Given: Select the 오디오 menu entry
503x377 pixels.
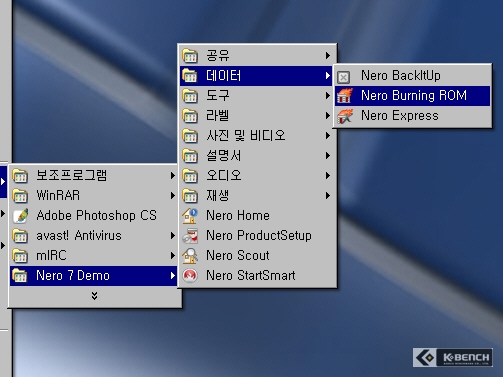Looking at the screenshot, I should [x=257, y=176].
